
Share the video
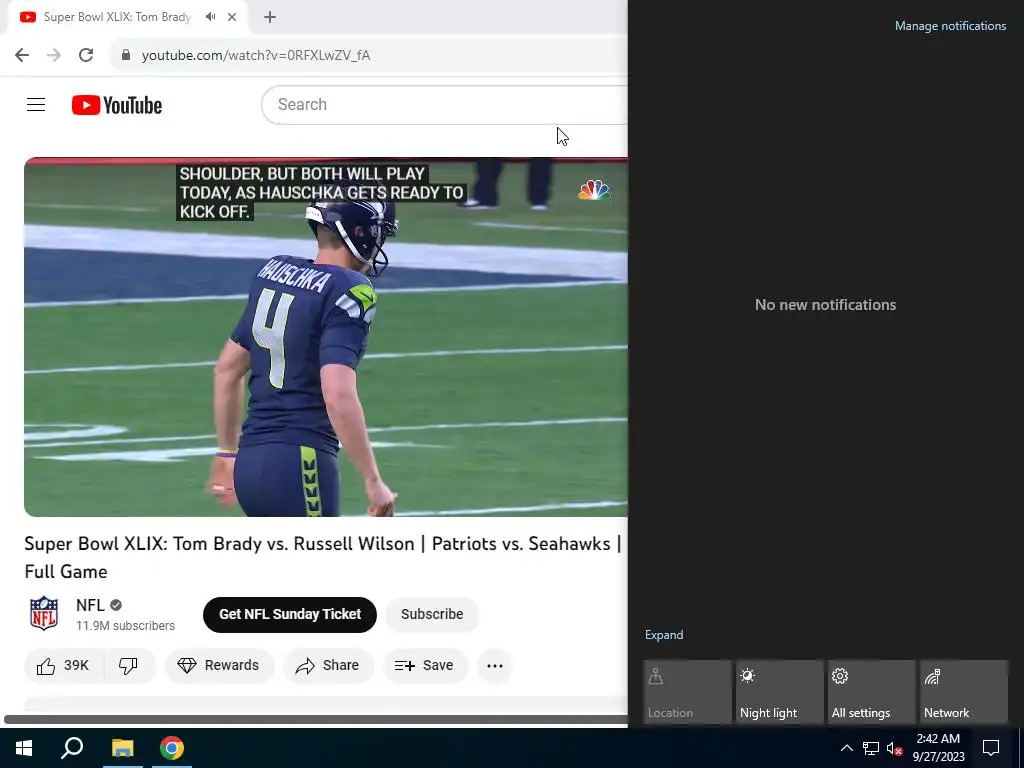click(x=328, y=665)
